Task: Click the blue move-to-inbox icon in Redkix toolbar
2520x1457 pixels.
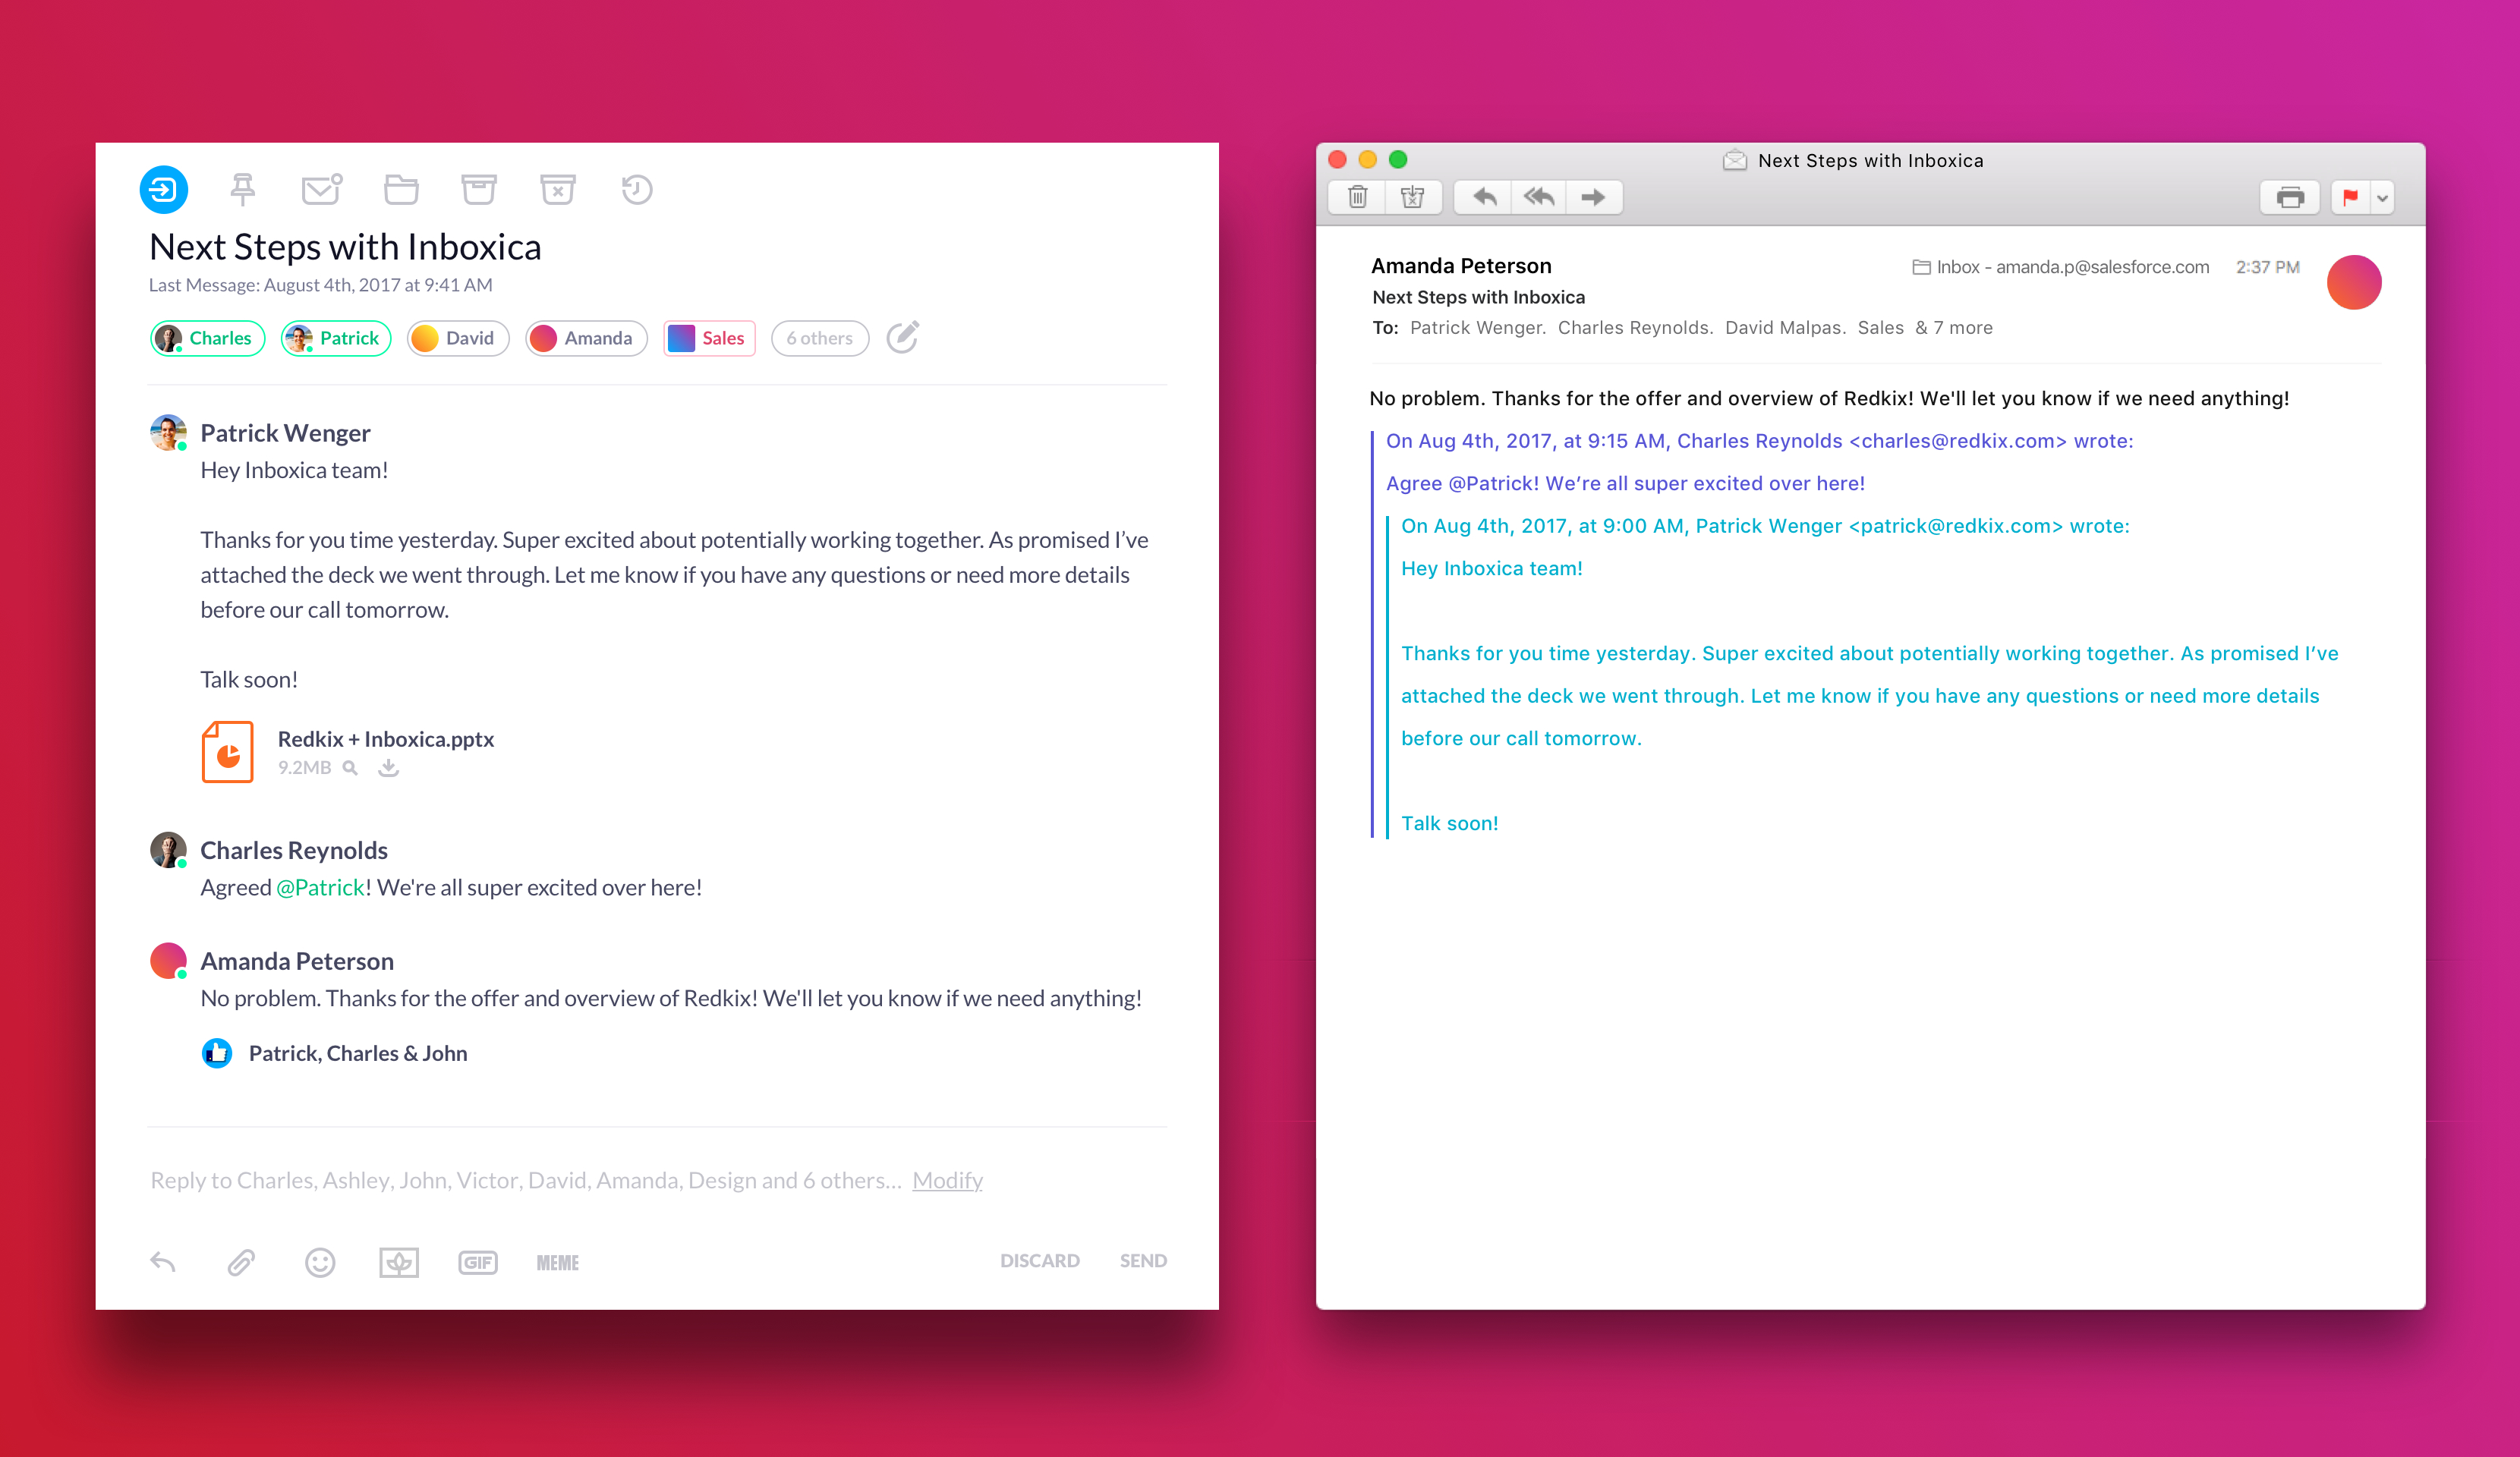Action: [163, 190]
